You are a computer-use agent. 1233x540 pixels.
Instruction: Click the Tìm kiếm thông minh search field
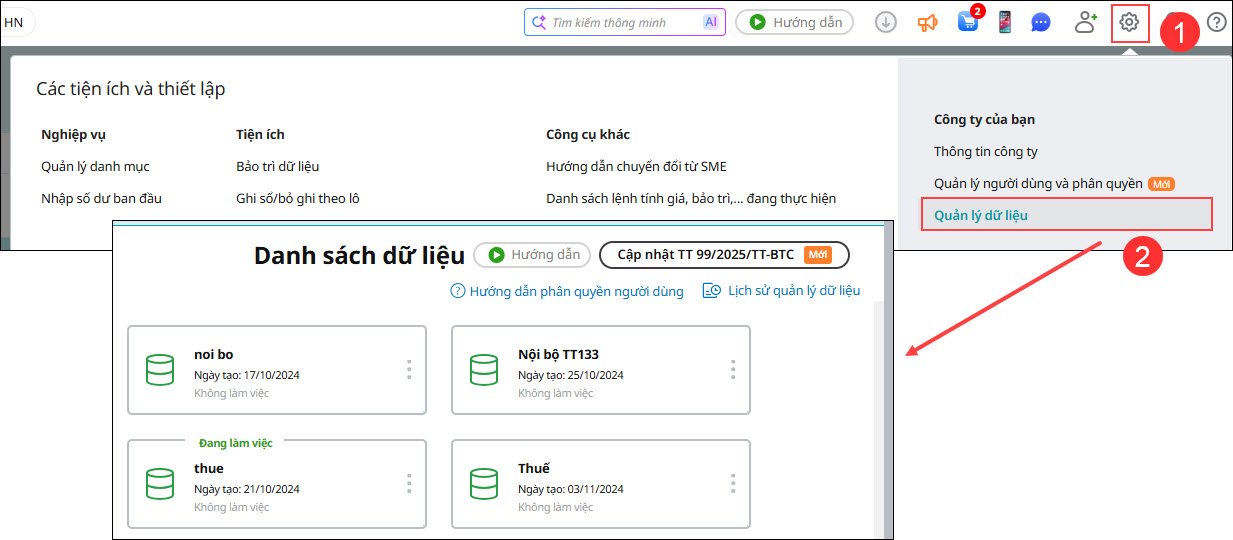(x=622, y=22)
